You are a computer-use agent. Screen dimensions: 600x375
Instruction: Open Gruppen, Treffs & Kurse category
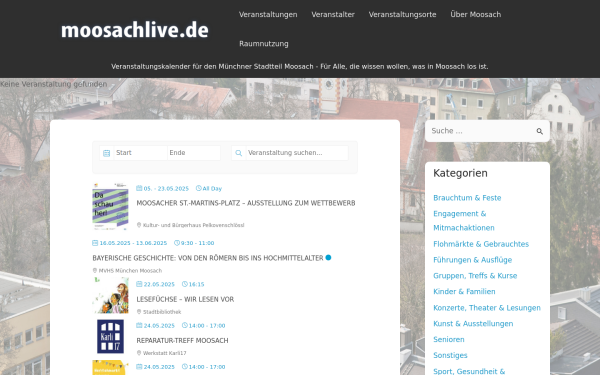tap(475, 276)
